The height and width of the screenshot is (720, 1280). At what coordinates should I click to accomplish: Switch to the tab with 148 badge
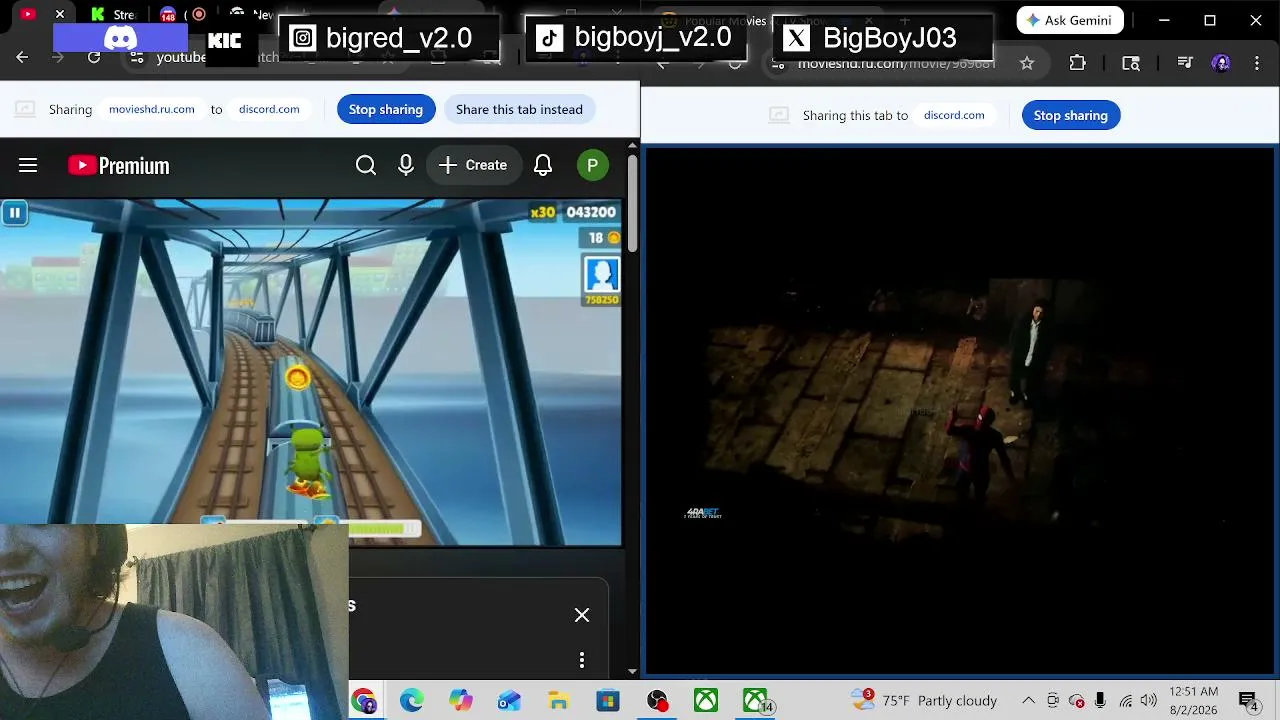tap(168, 14)
